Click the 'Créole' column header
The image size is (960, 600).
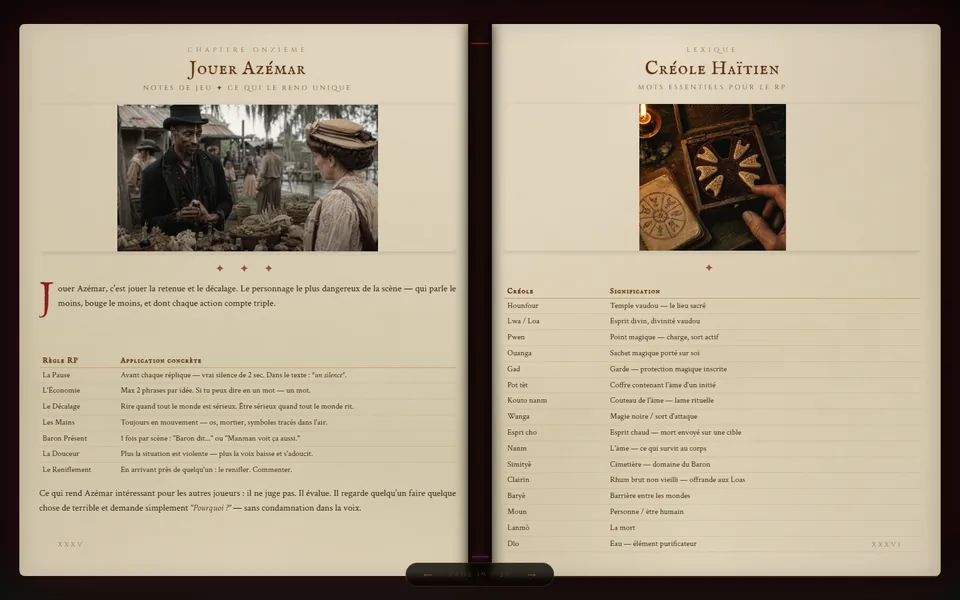(520, 291)
